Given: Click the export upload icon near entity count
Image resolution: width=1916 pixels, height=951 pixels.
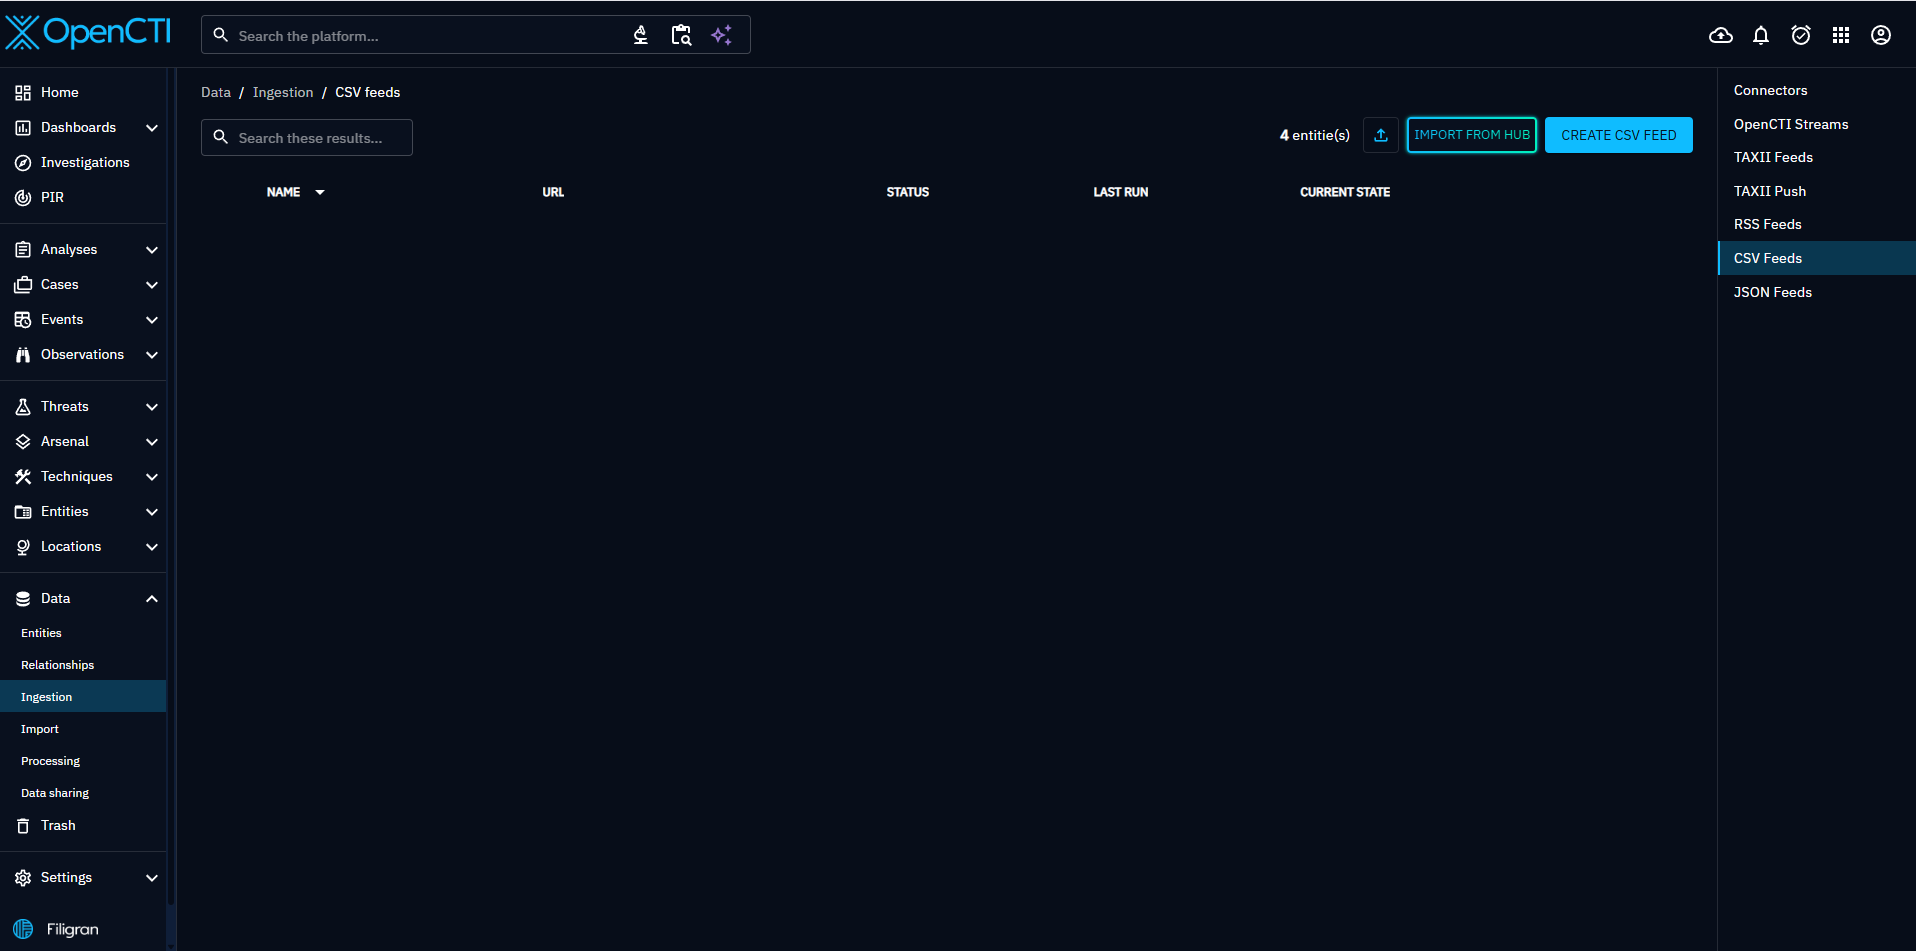Looking at the screenshot, I should point(1380,134).
